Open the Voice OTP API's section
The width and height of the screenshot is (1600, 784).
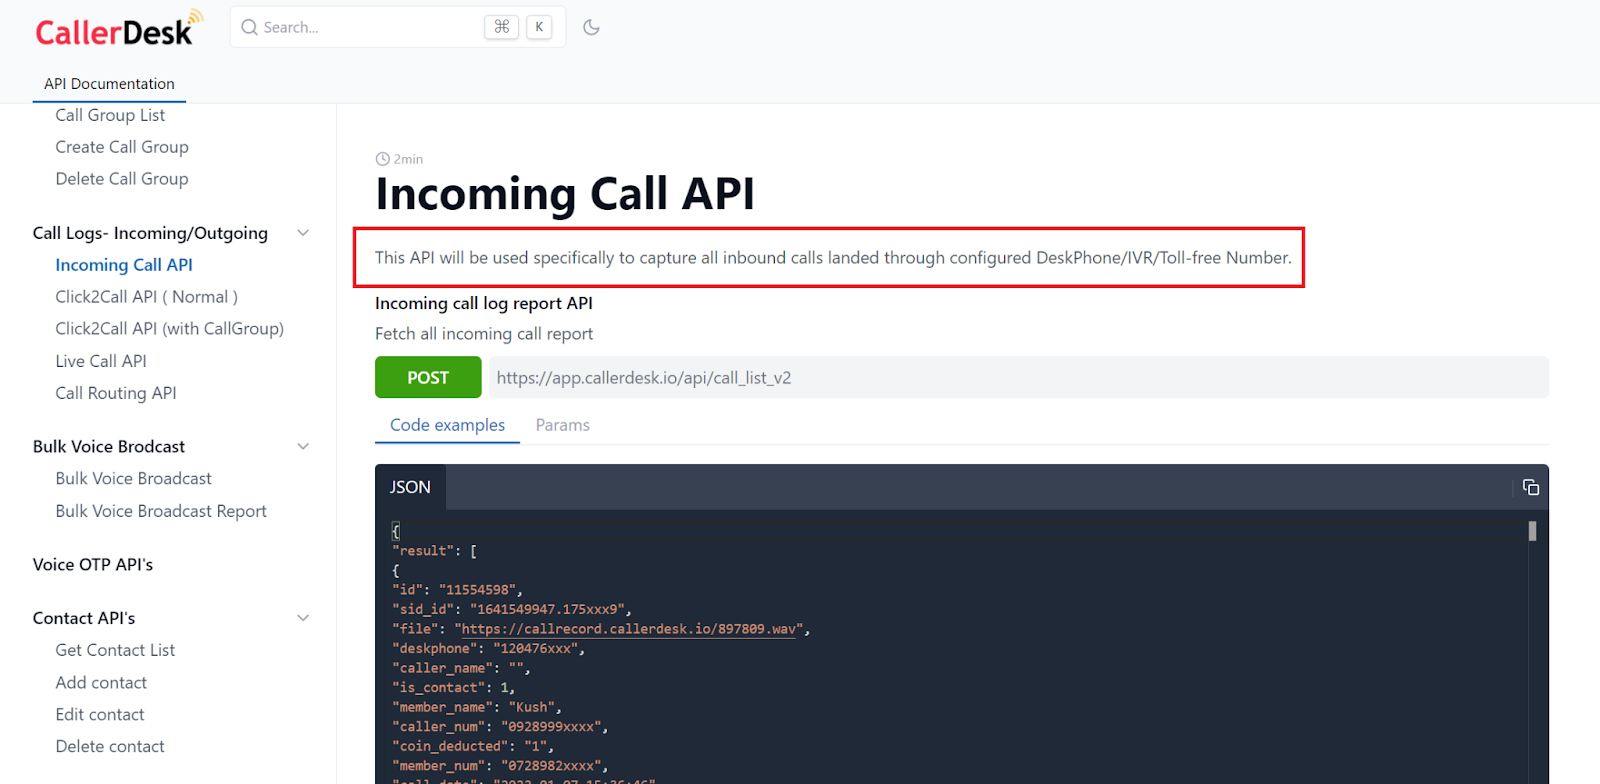pos(93,565)
